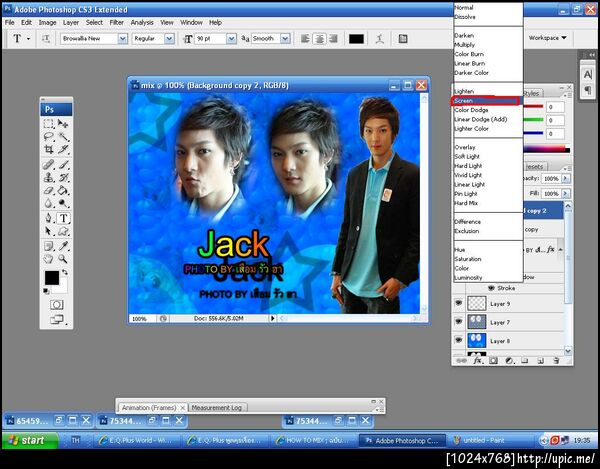Switch to the Measurement Log tab
The image size is (600, 469).
(x=217, y=408)
